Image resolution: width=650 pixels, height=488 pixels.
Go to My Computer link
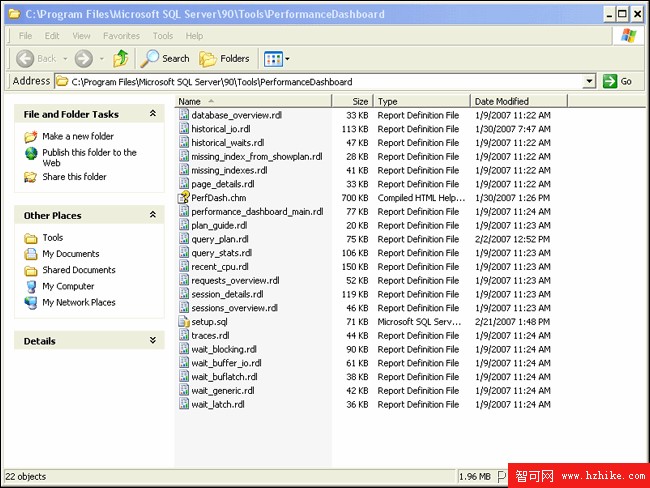[x=68, y=286]
